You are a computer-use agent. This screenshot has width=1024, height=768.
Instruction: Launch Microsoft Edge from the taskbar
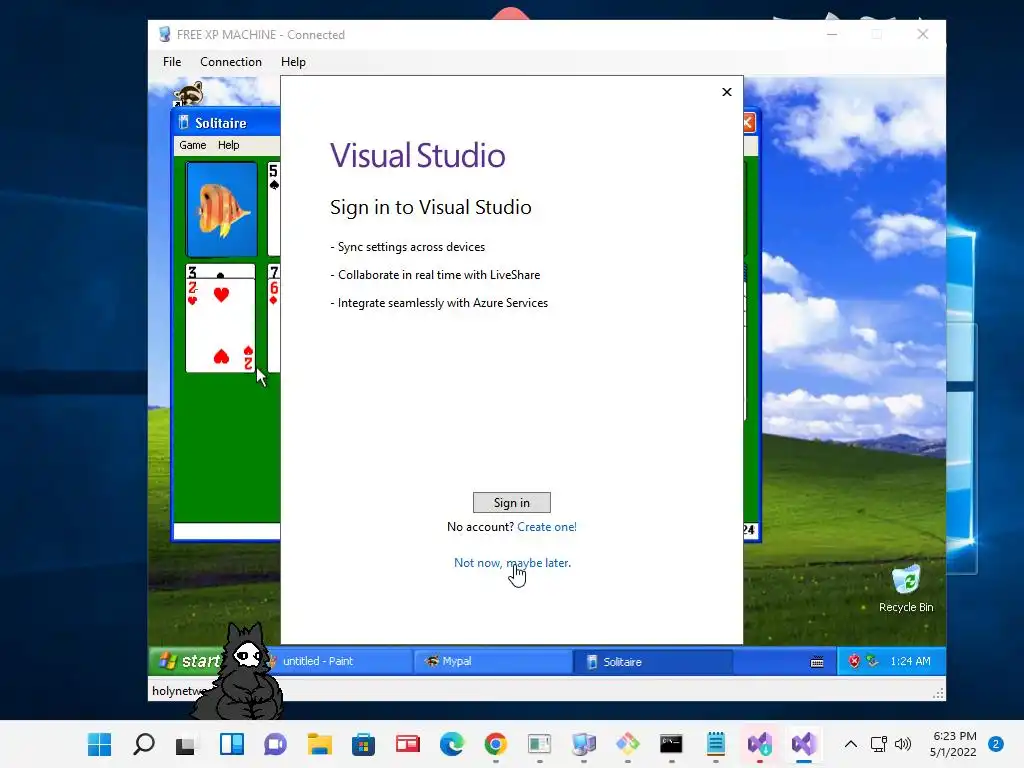pyautogui.click(x=451, y=744)
